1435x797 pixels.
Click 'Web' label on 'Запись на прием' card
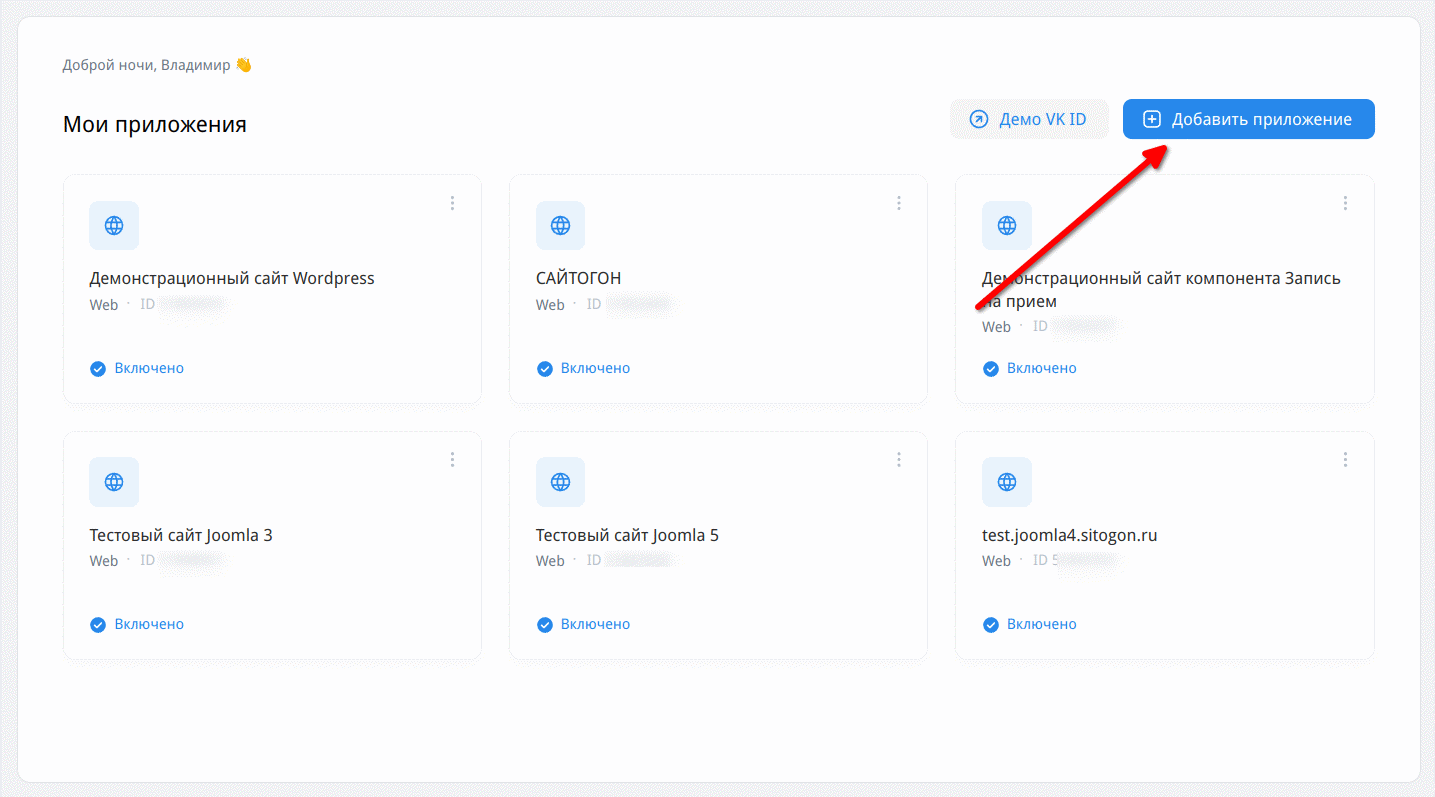click(997, 326)
